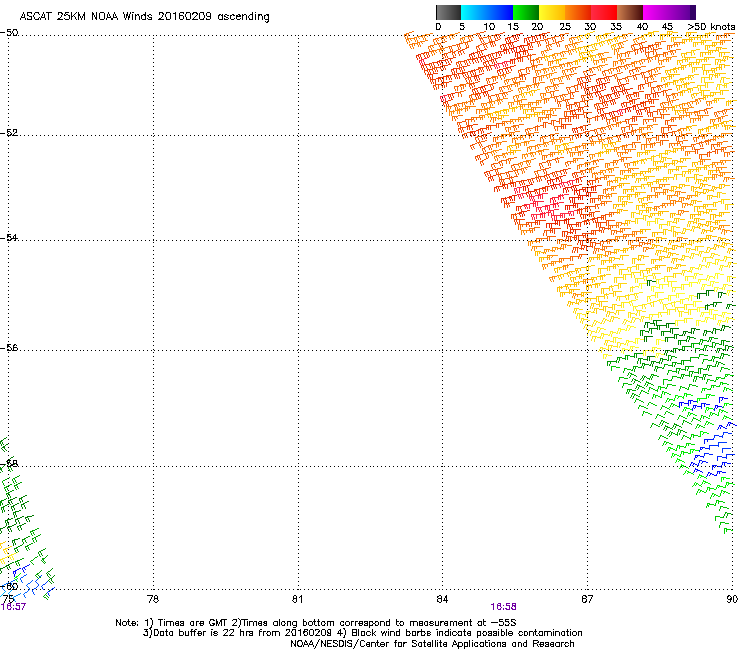Click the gray 0–5 knots color segment
The height and width of the screenshot is (650, 740).
tap(448, 12)
